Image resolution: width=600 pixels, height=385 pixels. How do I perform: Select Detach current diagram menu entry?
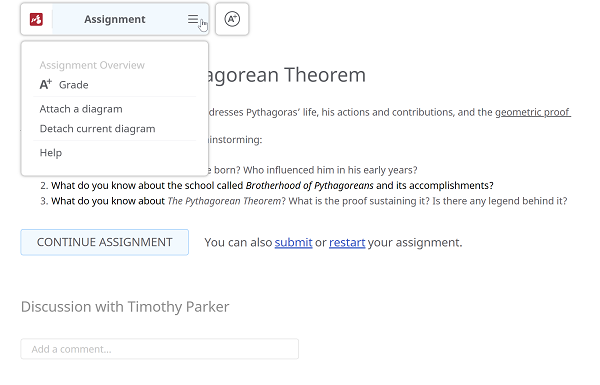[98, 129]
